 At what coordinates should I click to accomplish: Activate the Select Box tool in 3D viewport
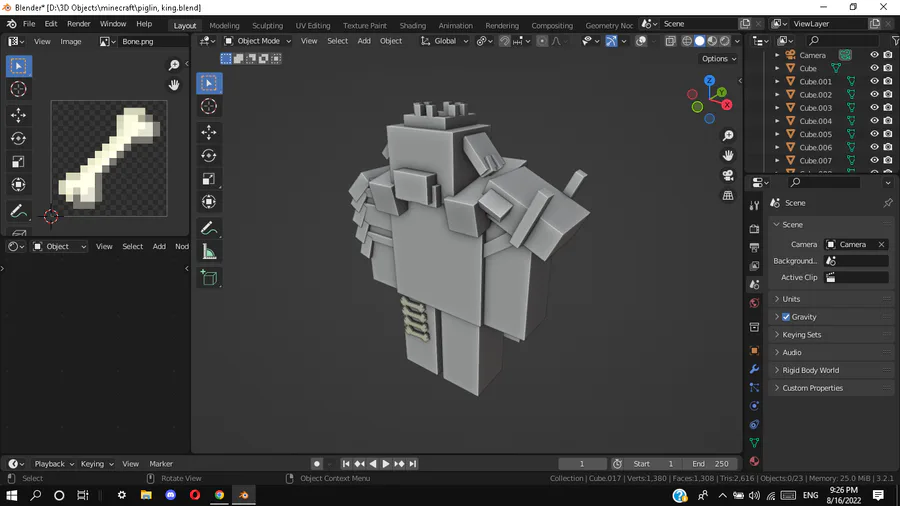coord(209,83)
